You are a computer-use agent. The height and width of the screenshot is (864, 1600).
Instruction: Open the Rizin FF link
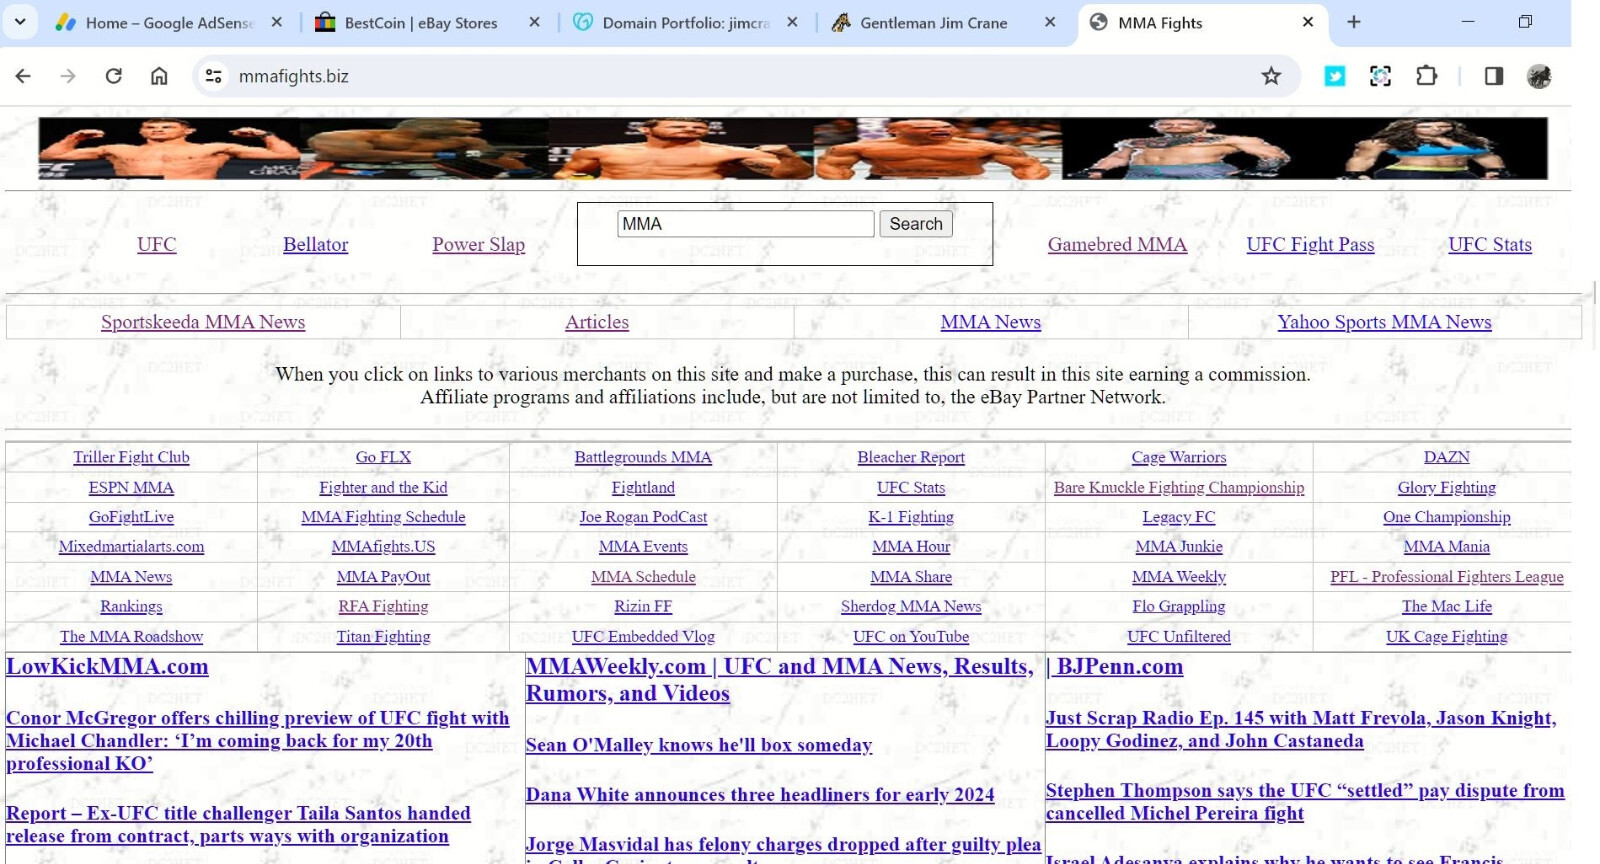(643, 606)
